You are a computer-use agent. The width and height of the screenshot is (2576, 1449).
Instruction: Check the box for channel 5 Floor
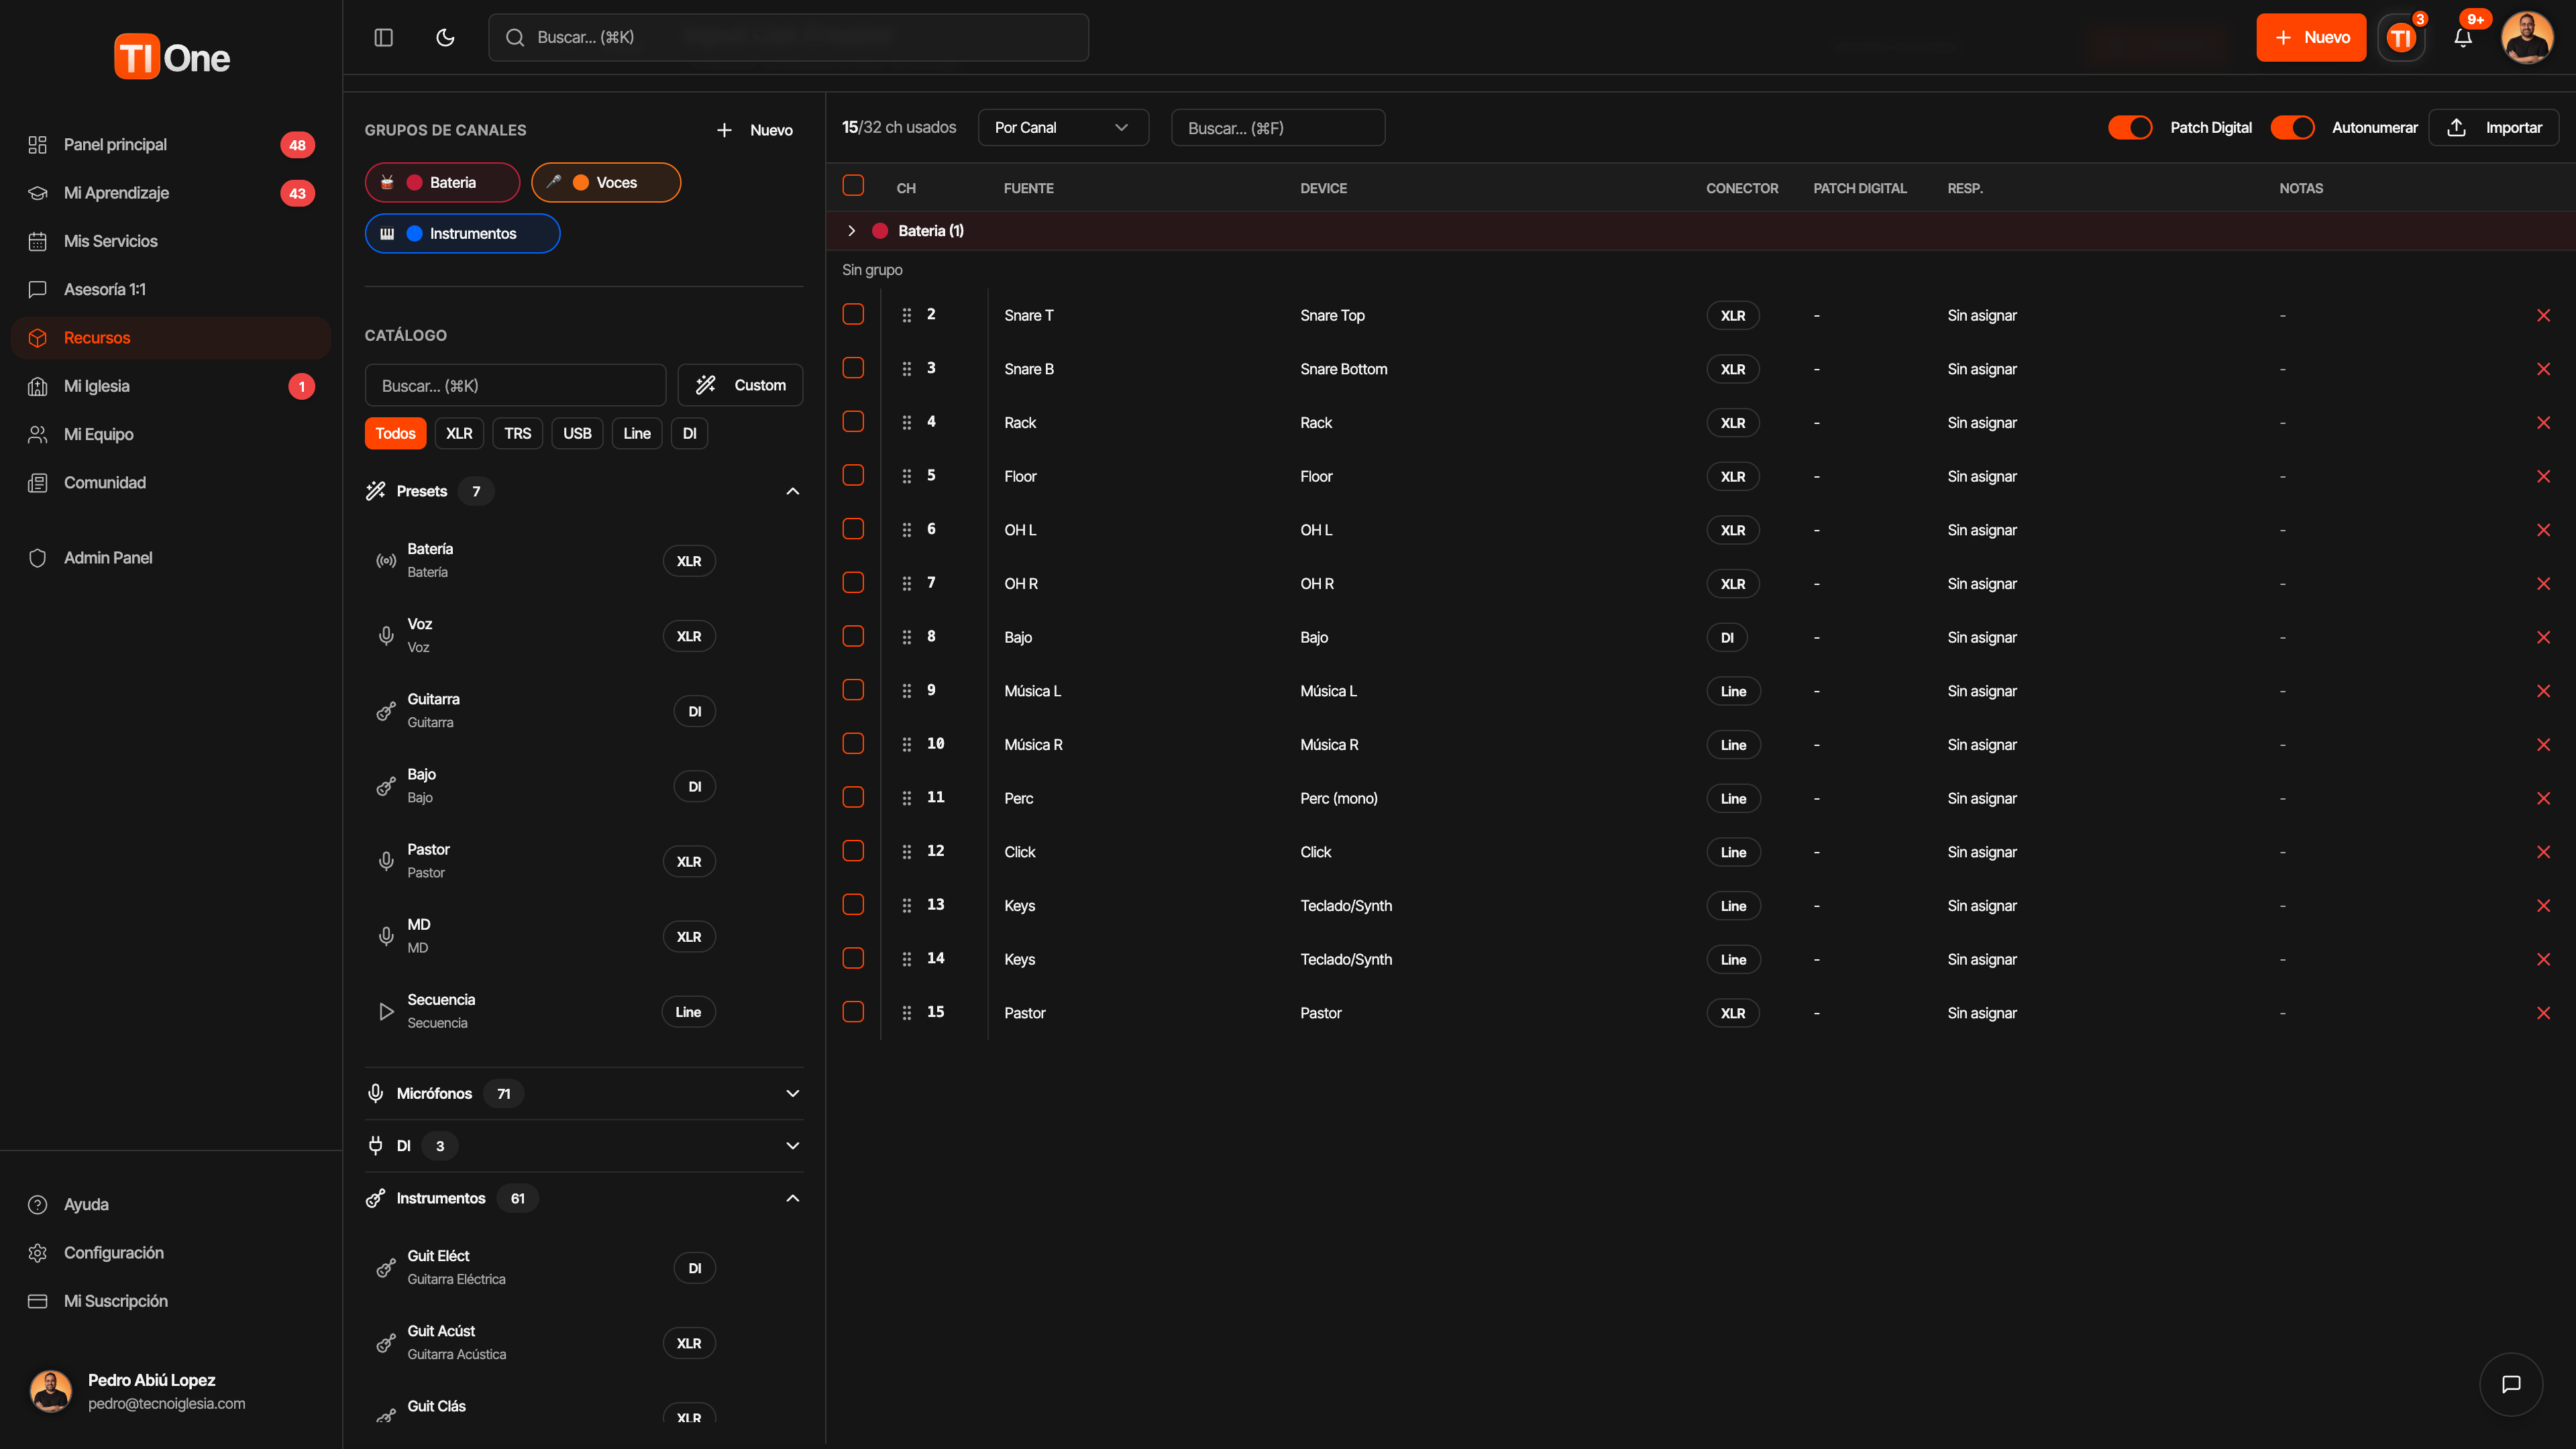853,475
